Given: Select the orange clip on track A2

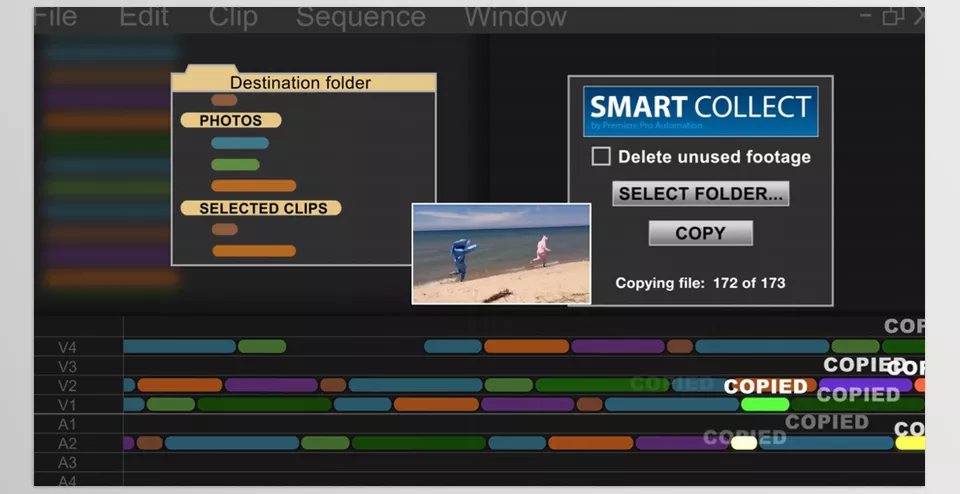Looking at the screenshot, I should [591, 443].
